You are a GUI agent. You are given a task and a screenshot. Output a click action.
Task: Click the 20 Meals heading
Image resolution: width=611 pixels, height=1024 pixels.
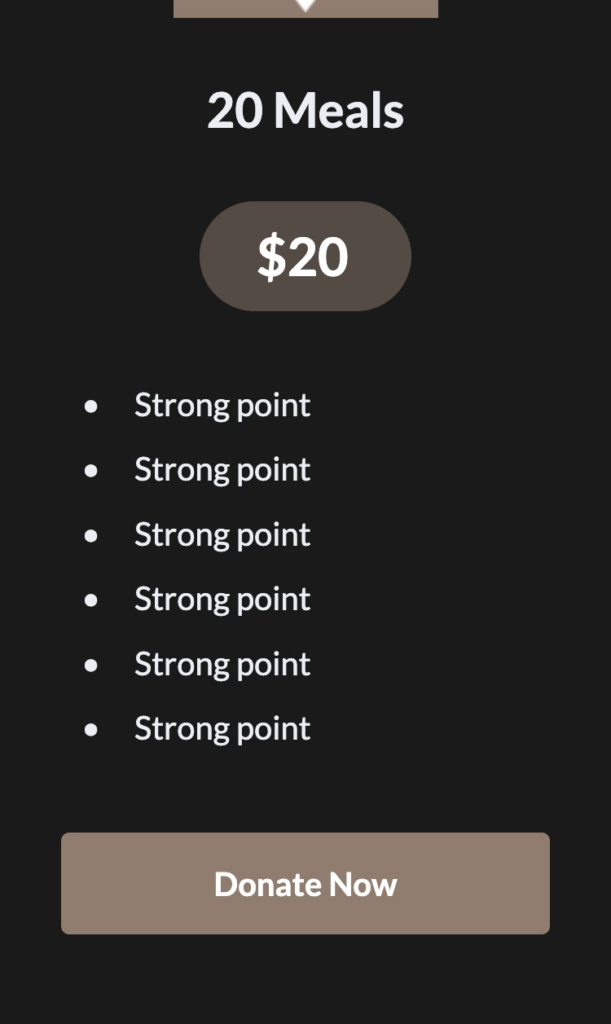click(x=305, y=110)
